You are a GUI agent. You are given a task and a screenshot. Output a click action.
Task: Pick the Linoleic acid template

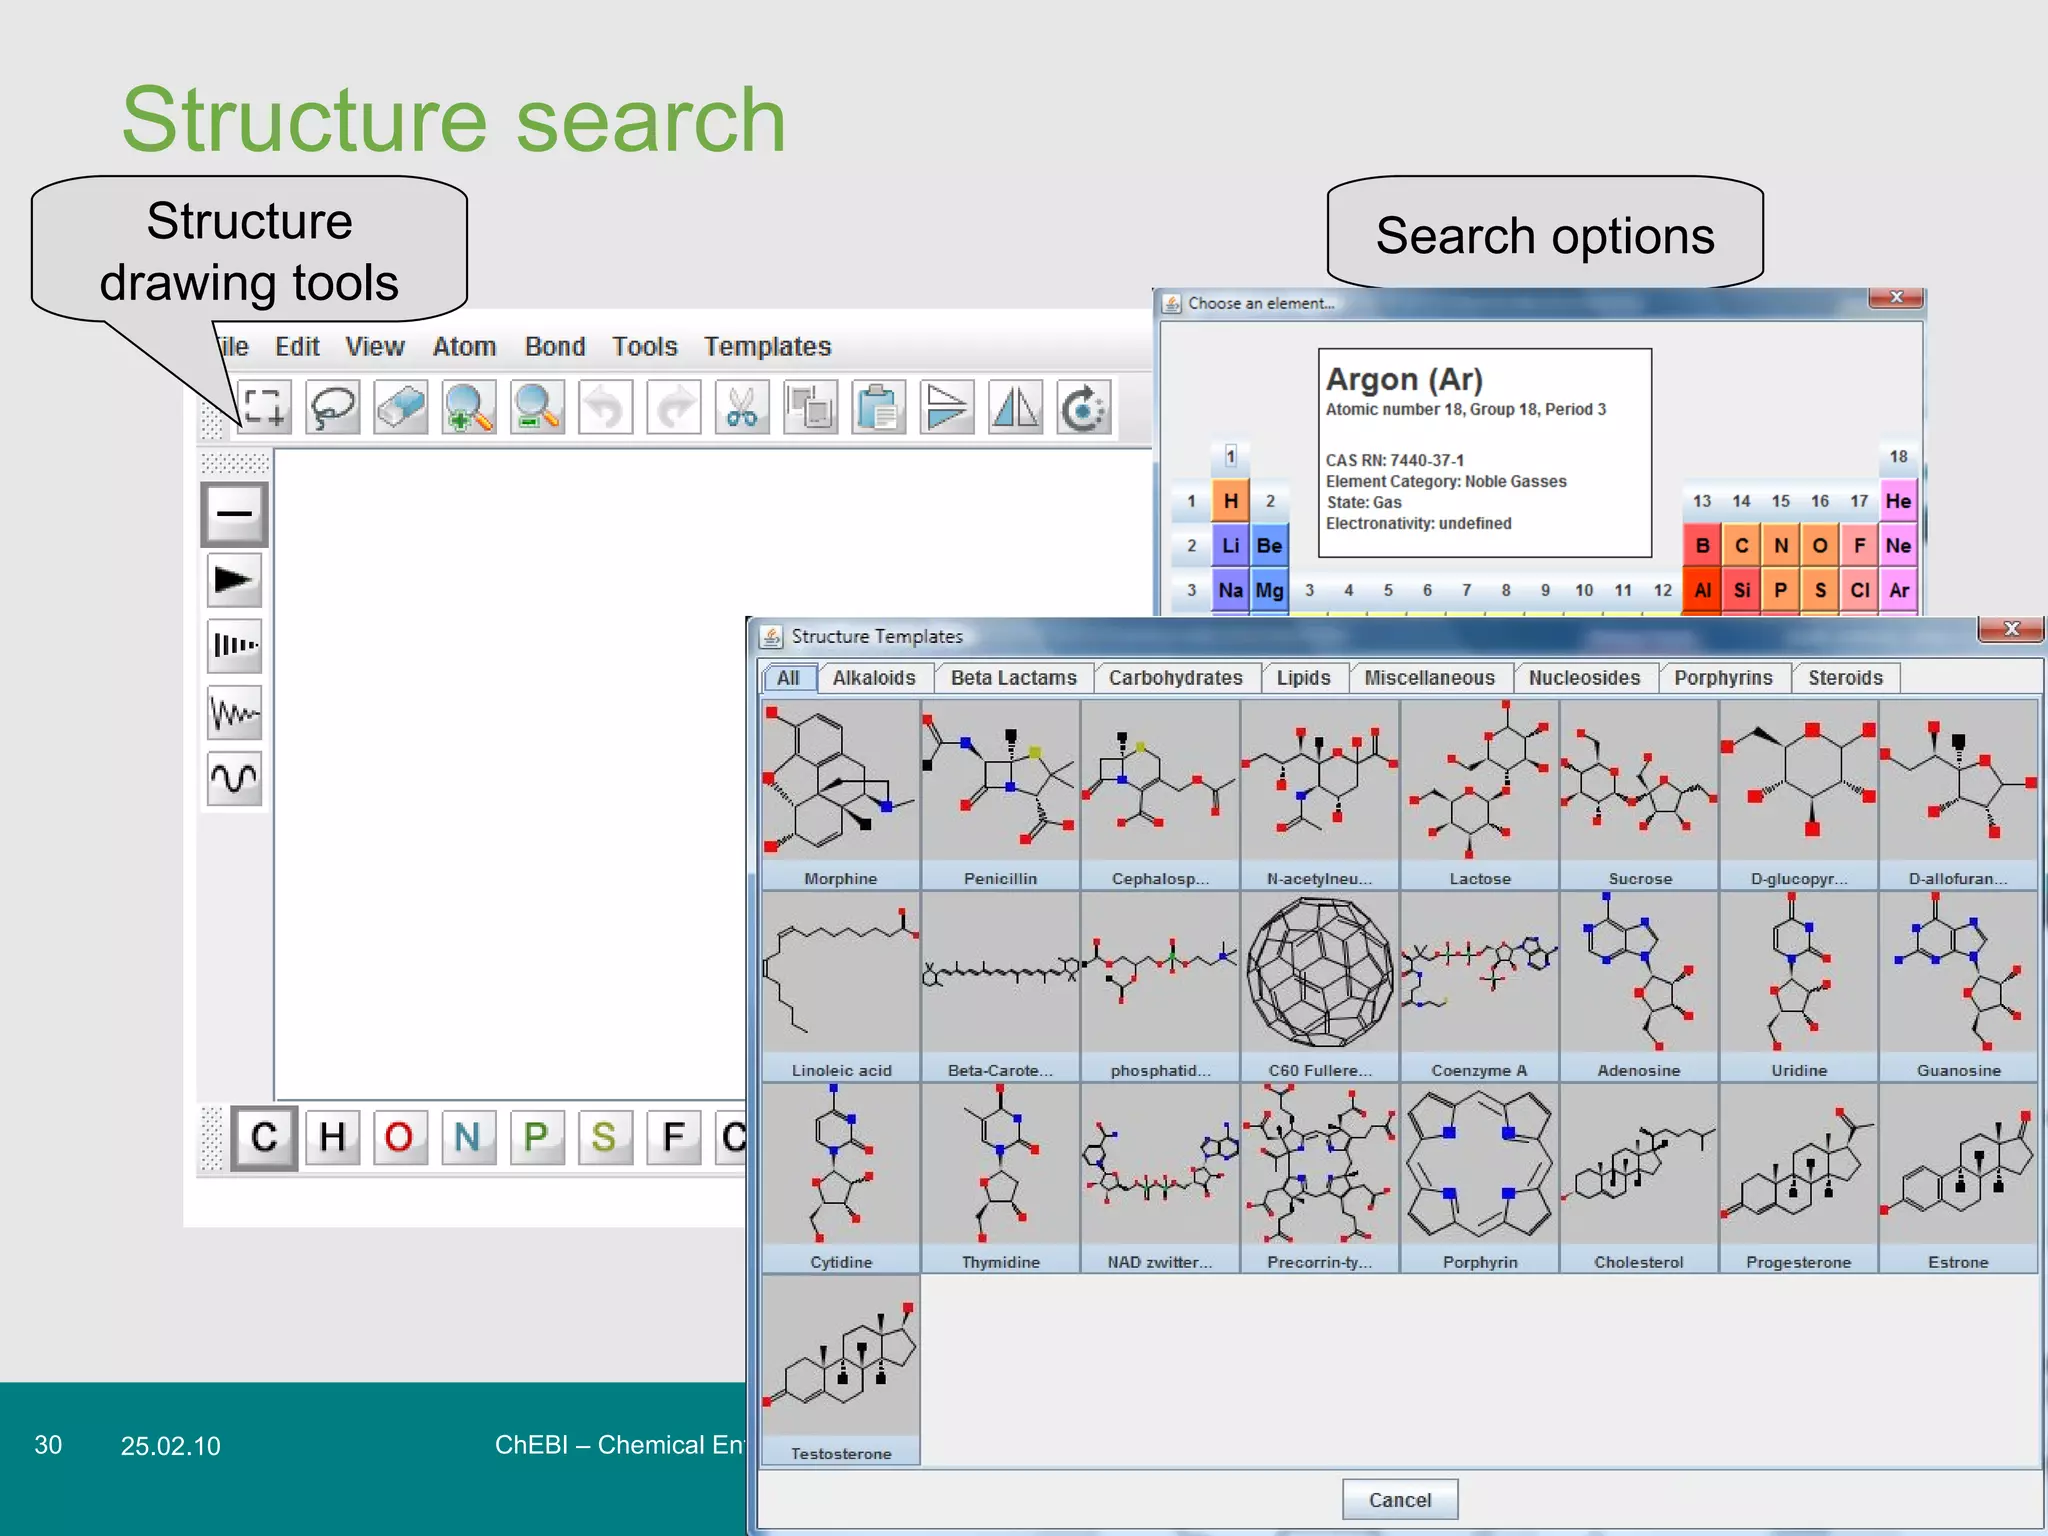coord(841,987)
